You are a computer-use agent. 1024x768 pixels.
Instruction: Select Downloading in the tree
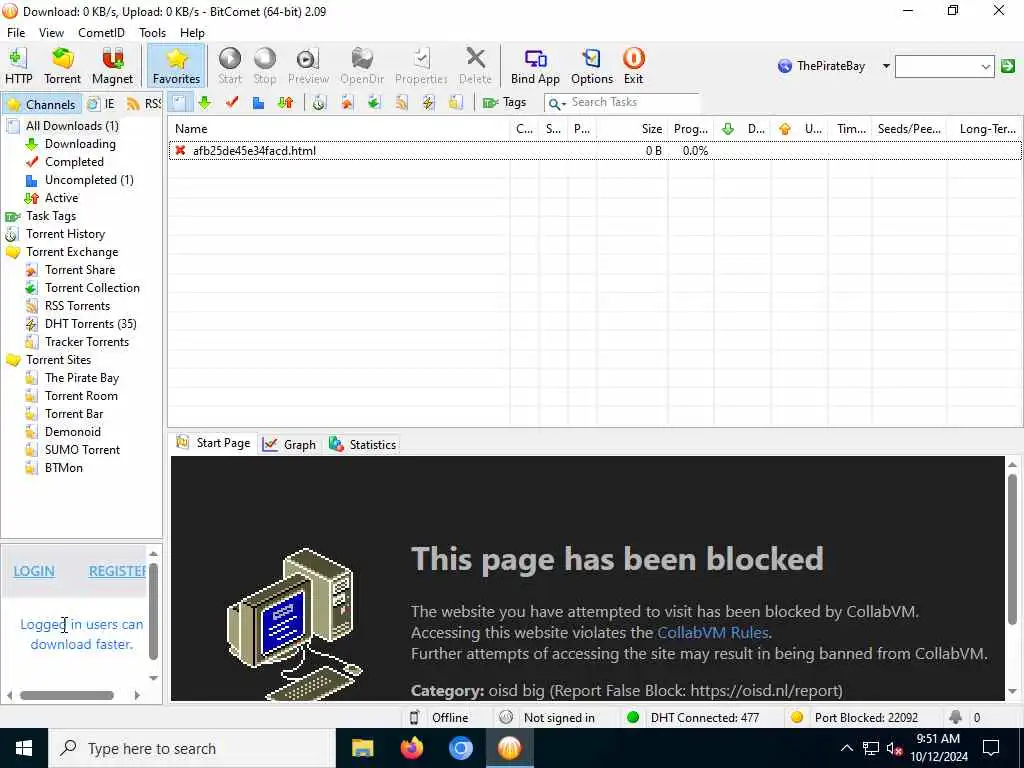[x=80, y=144]
